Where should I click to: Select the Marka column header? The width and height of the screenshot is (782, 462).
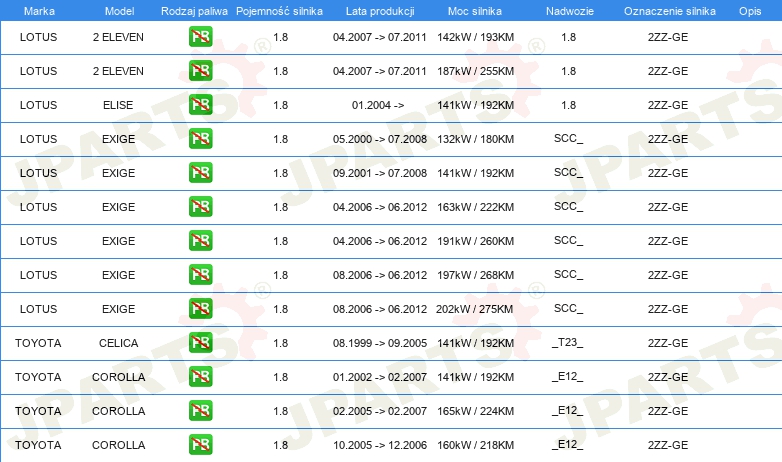[x=39, y=11]
